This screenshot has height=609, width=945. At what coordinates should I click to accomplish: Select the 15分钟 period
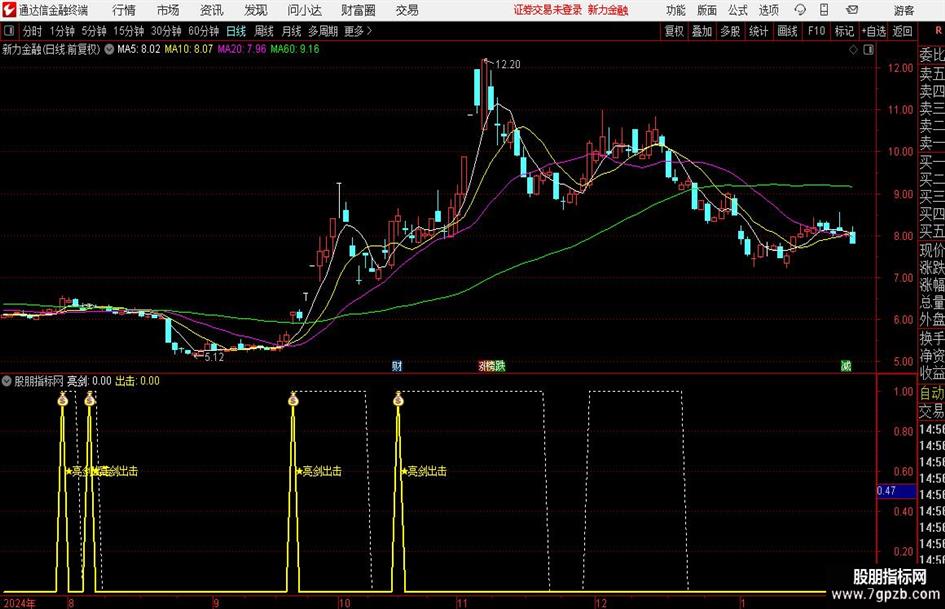coord(128,31)
